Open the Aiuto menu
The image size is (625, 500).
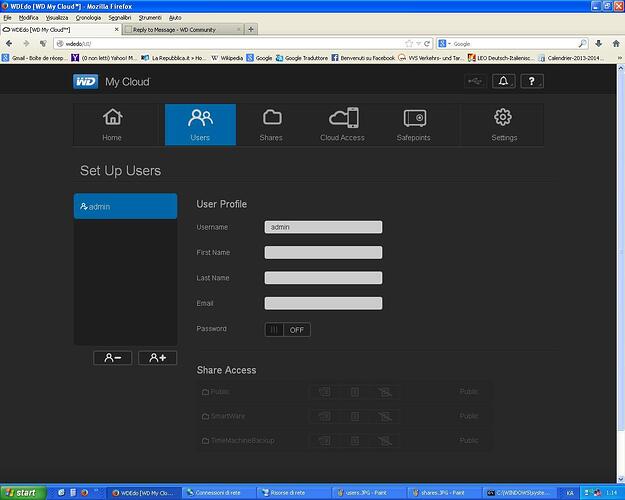pos(175,18)
